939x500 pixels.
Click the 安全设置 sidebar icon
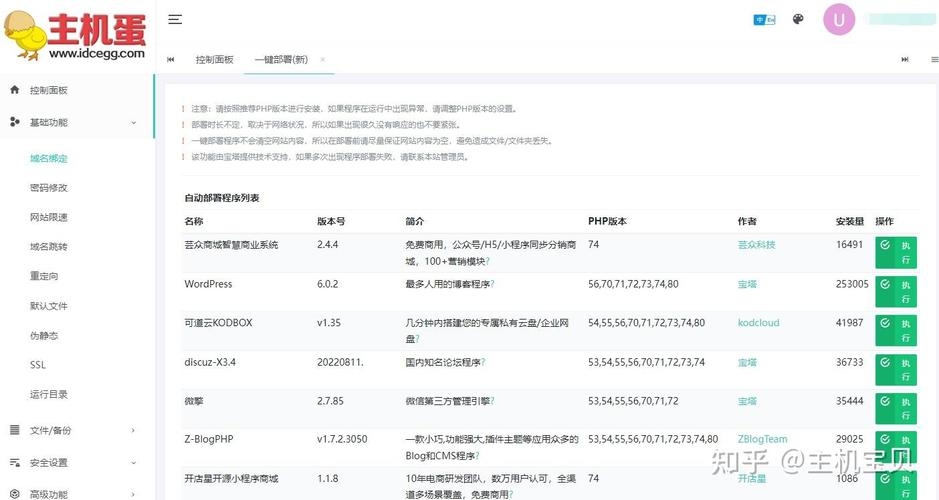[x=15, y=462]
